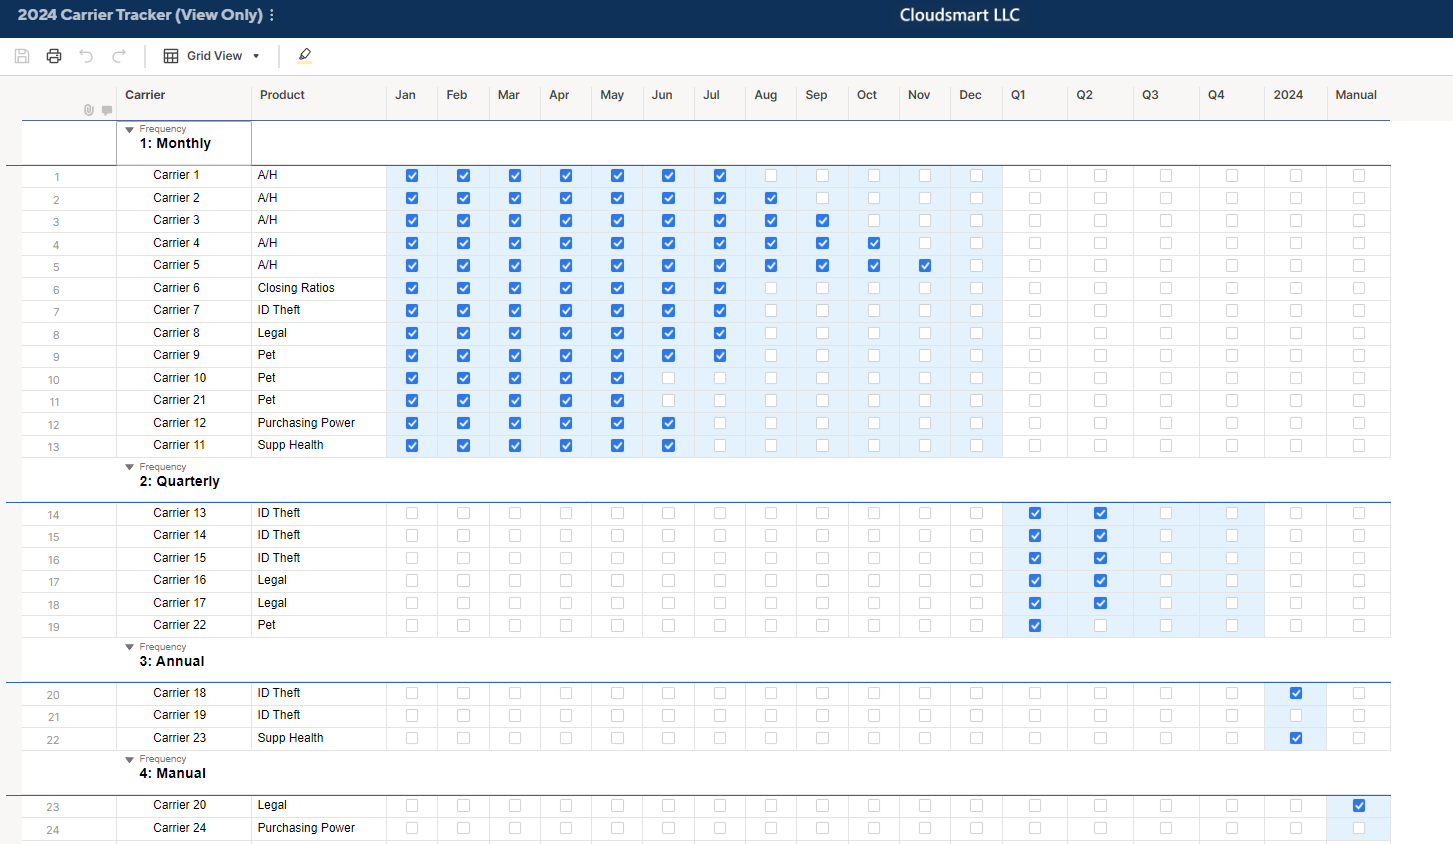
Task: Click the Save icon in toolbar
Action: point(22,56)
